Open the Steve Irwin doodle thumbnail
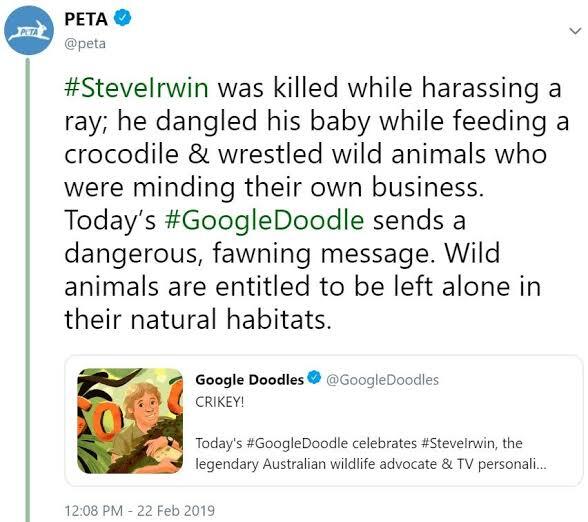The width and height of the screenshot is (588, 522). pos(130,421)
